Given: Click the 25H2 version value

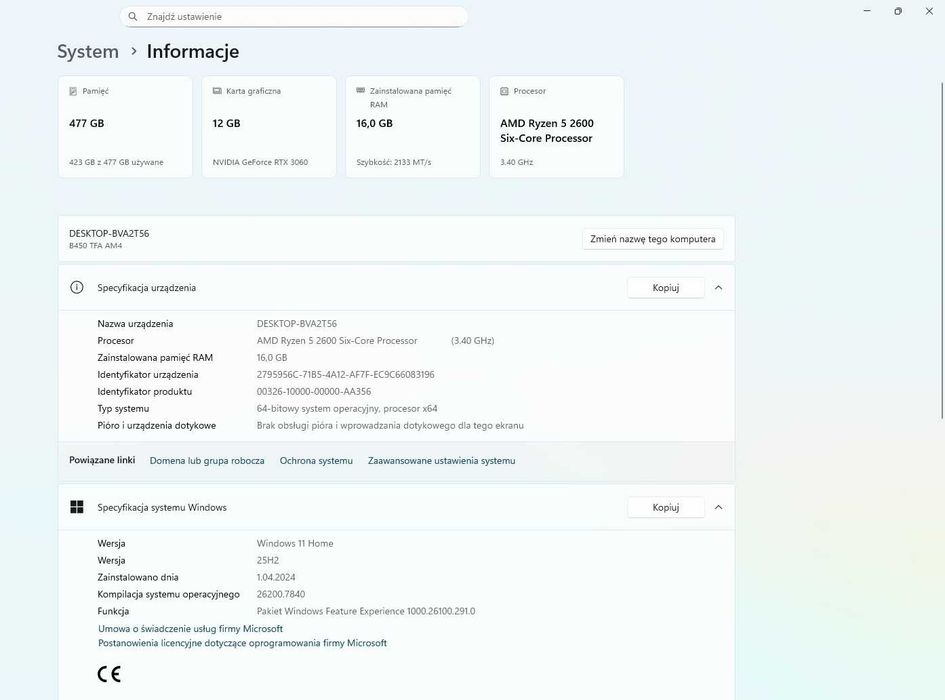Looking at the screenshot, I should pos(268,560).
